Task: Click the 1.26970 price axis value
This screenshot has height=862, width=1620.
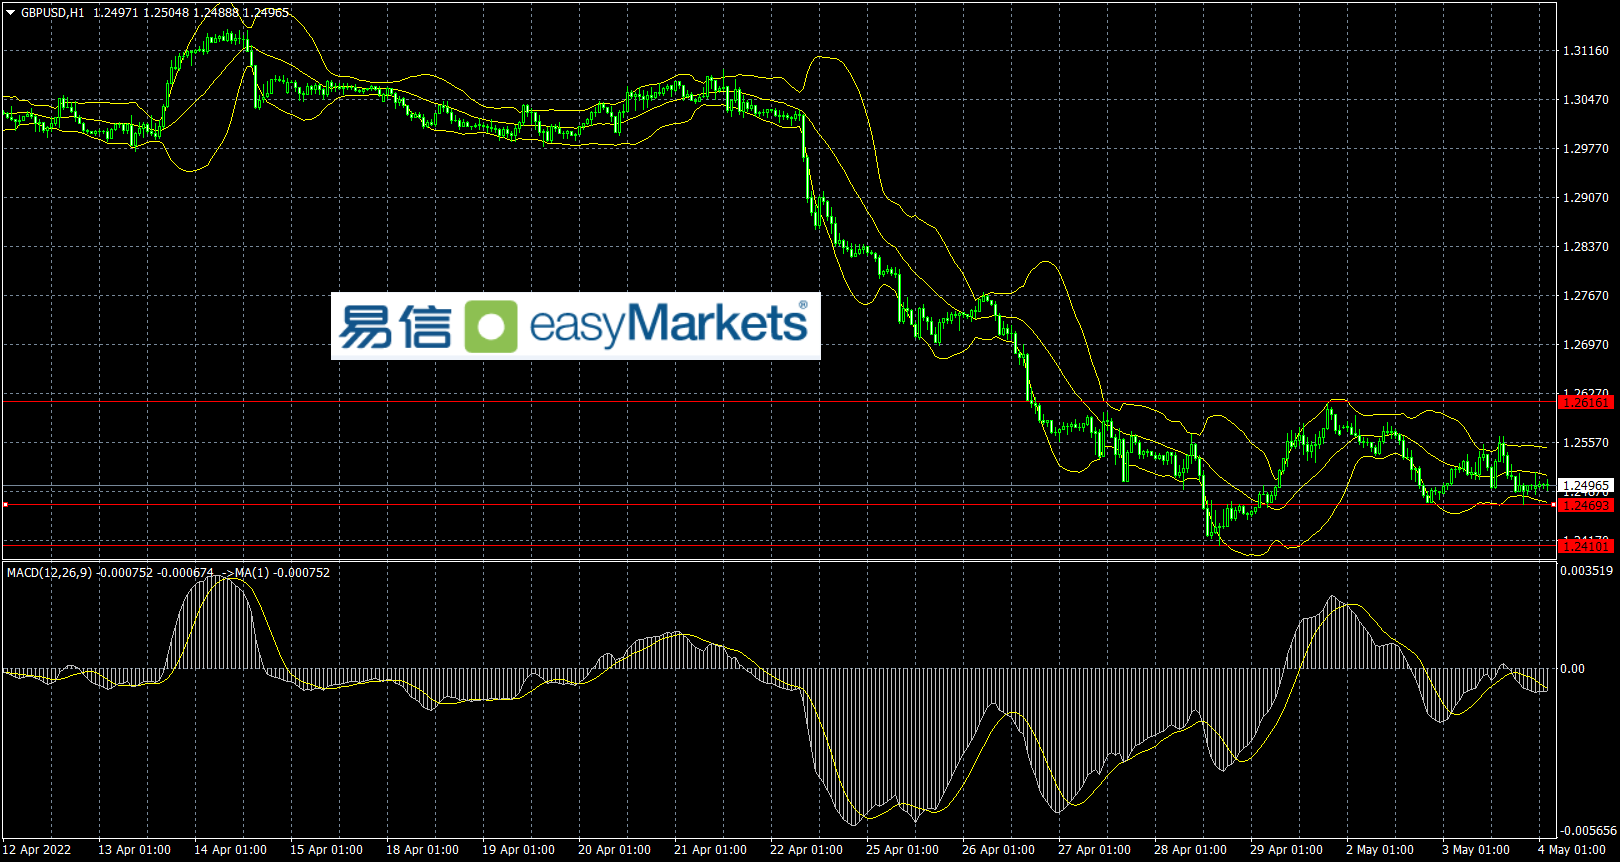Action: click(x=1586, y=345)
